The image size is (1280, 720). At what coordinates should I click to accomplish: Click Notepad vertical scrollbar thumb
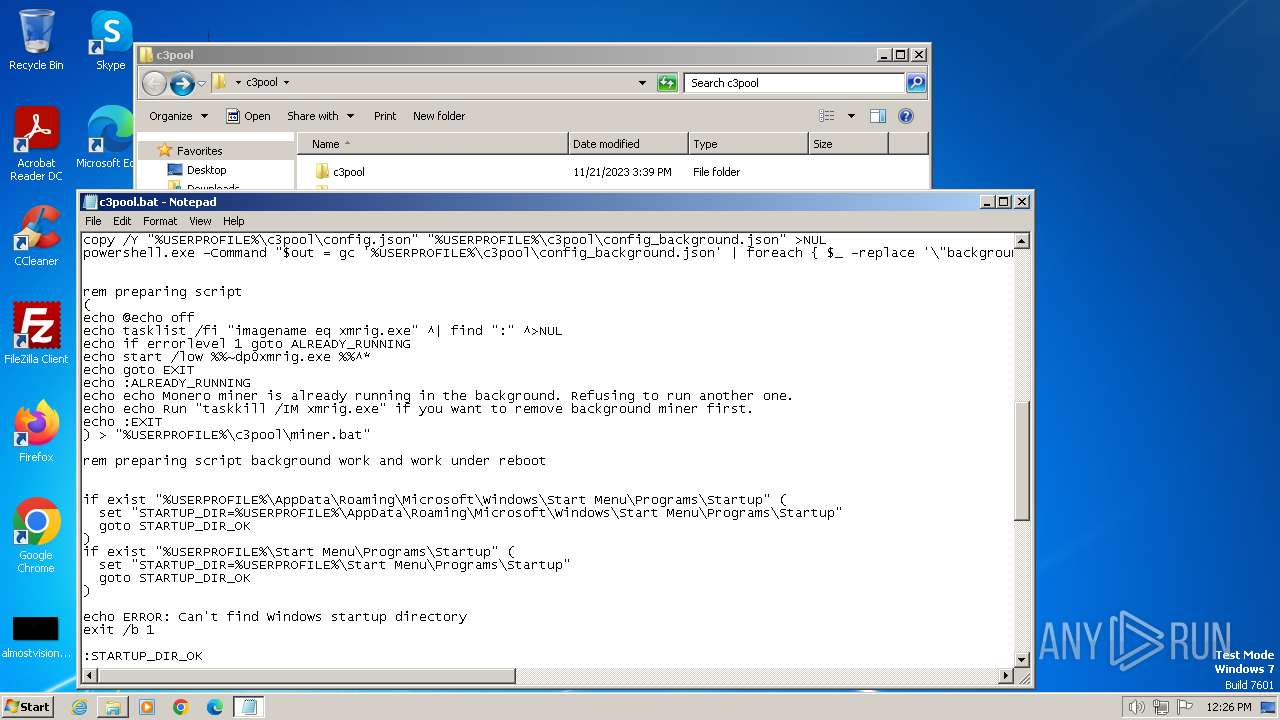[x=1021, y=460]
